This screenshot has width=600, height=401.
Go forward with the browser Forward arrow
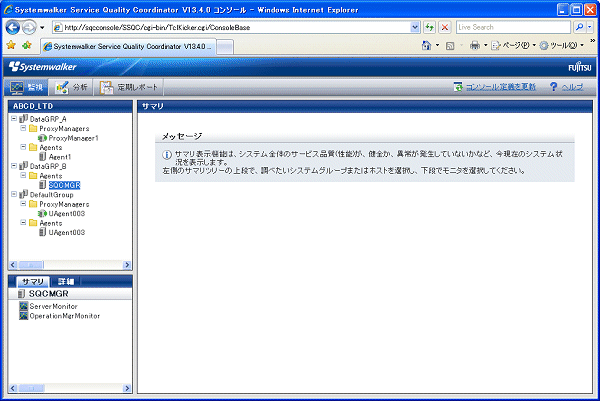[x=29, y=28]
